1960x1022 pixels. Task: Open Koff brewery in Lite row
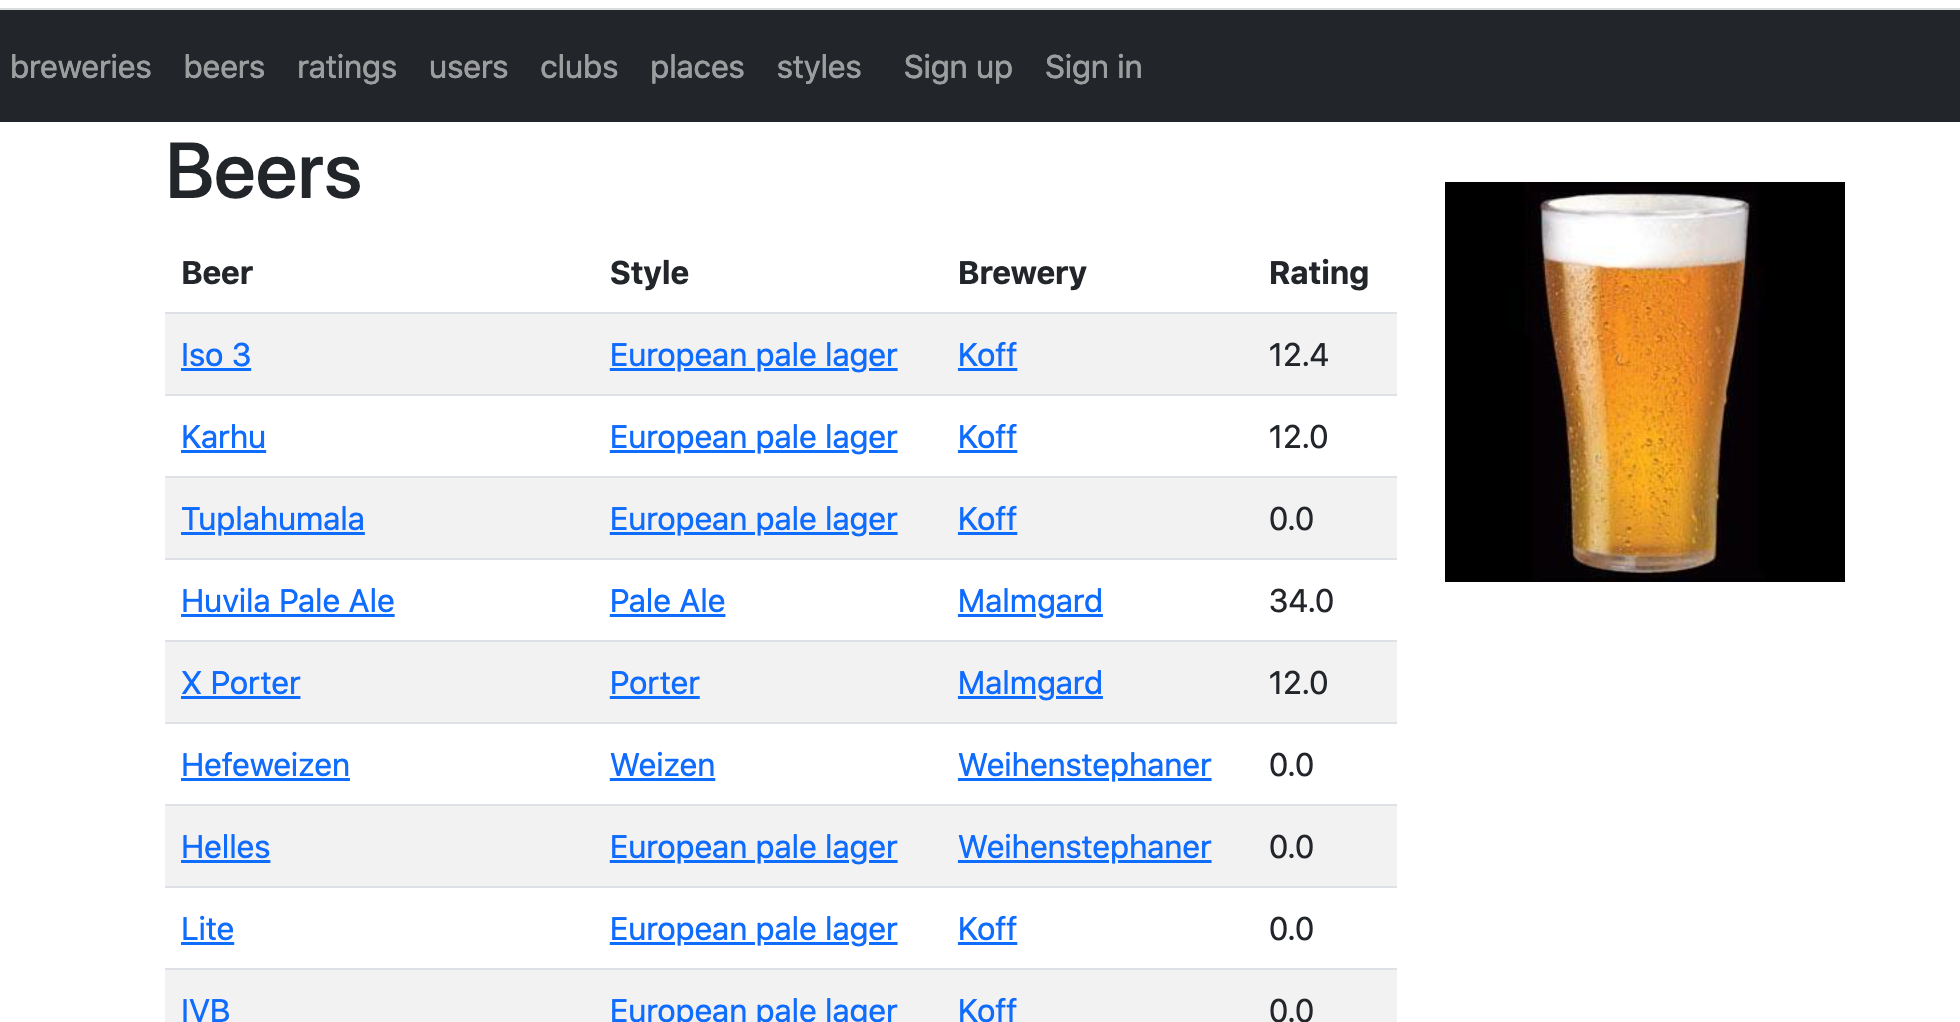pyautogui.click(x=987, y=929)
